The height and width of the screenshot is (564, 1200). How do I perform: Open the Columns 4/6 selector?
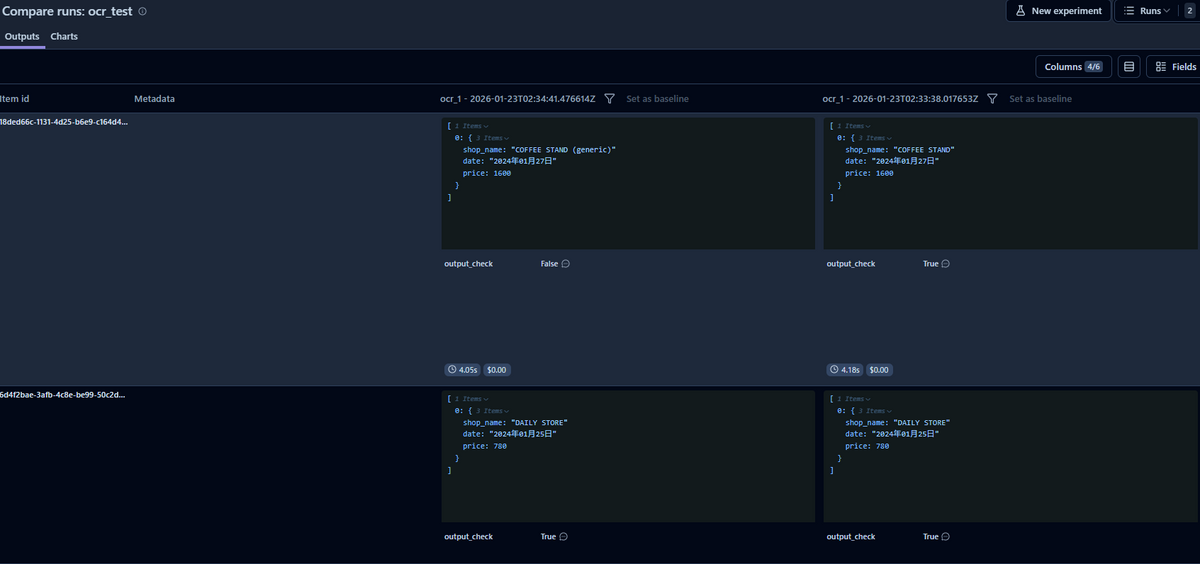point(1073,67)
